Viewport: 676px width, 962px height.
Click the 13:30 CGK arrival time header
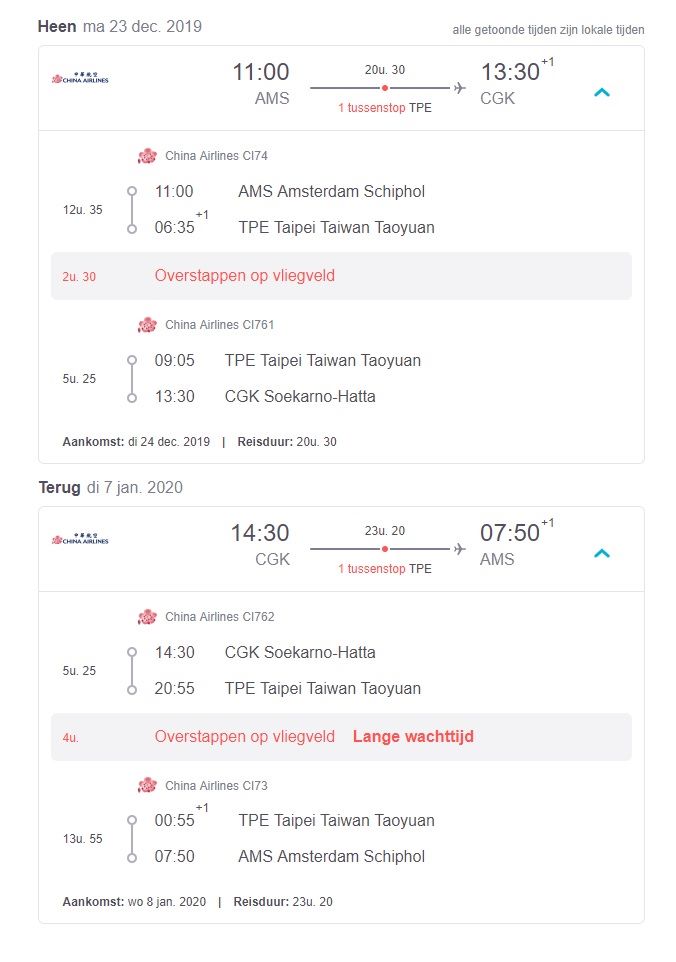[510, 72]
